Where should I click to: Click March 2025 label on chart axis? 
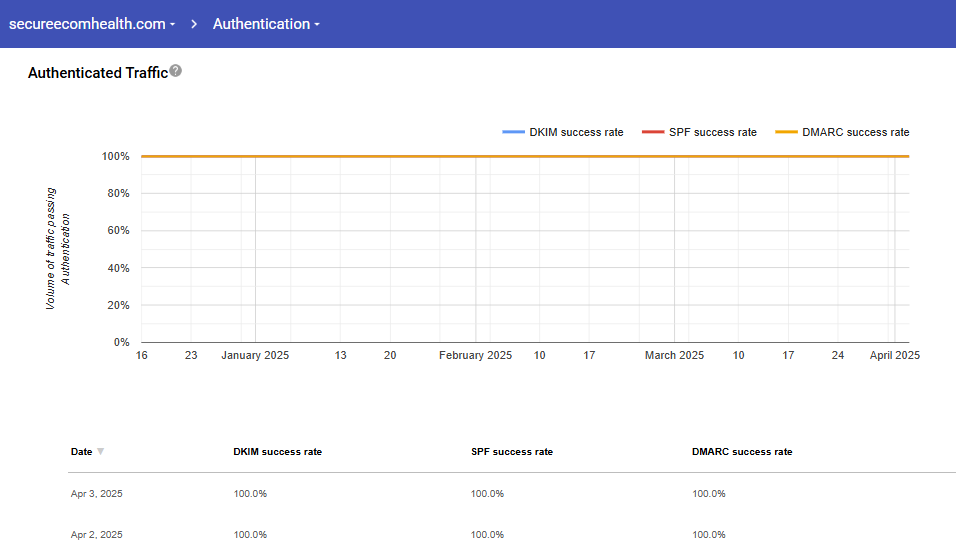[674, 355]
